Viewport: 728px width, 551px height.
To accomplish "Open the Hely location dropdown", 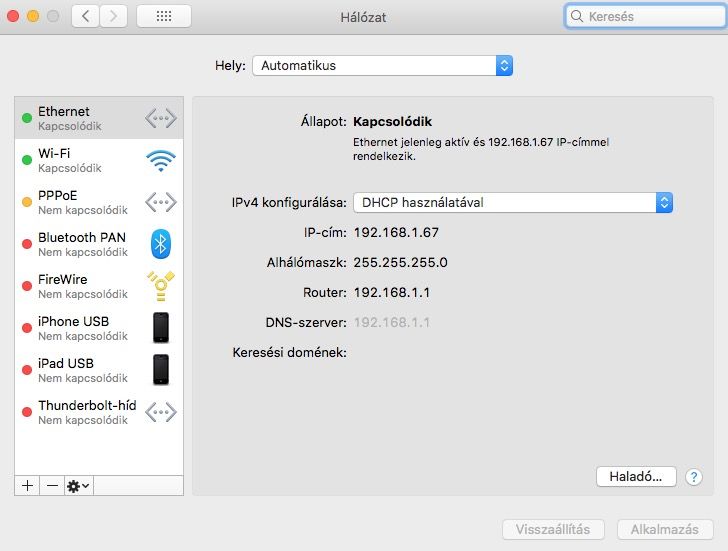I will tap(383, 65).
